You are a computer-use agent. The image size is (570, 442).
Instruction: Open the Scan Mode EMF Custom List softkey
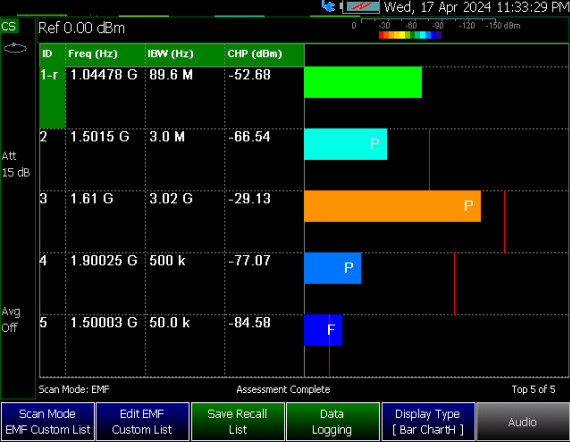[48, 422]
